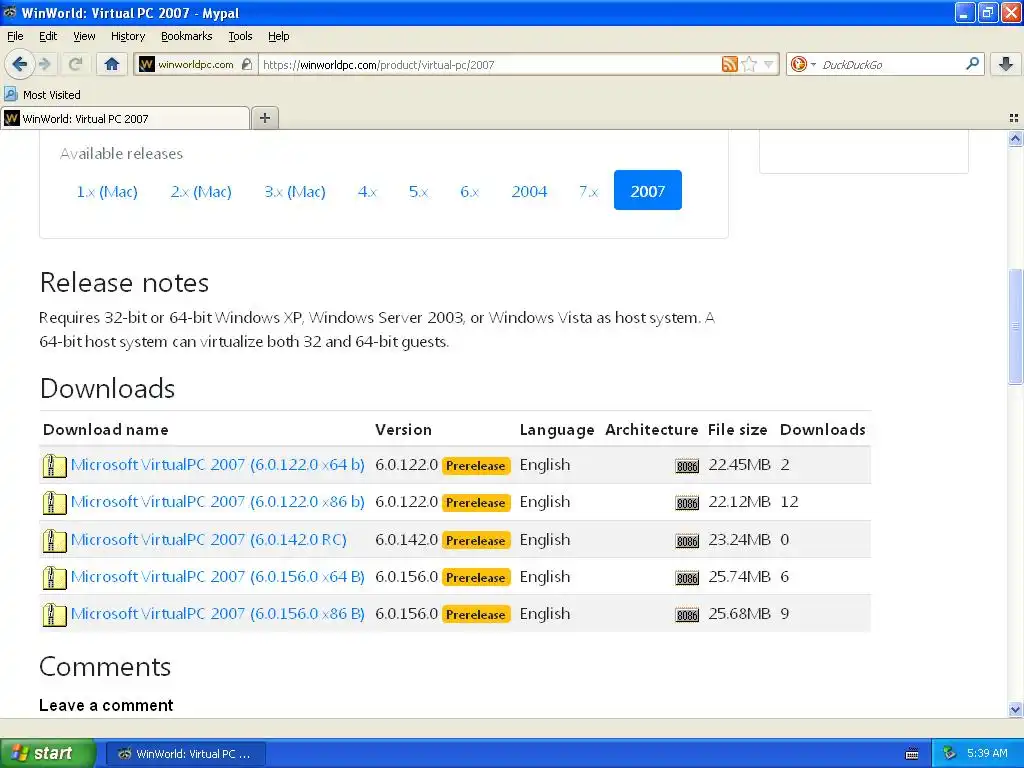Viewport: 1024px width, 768px height.
Task: Select the 6.x release
Action: [x=470, y=191]
